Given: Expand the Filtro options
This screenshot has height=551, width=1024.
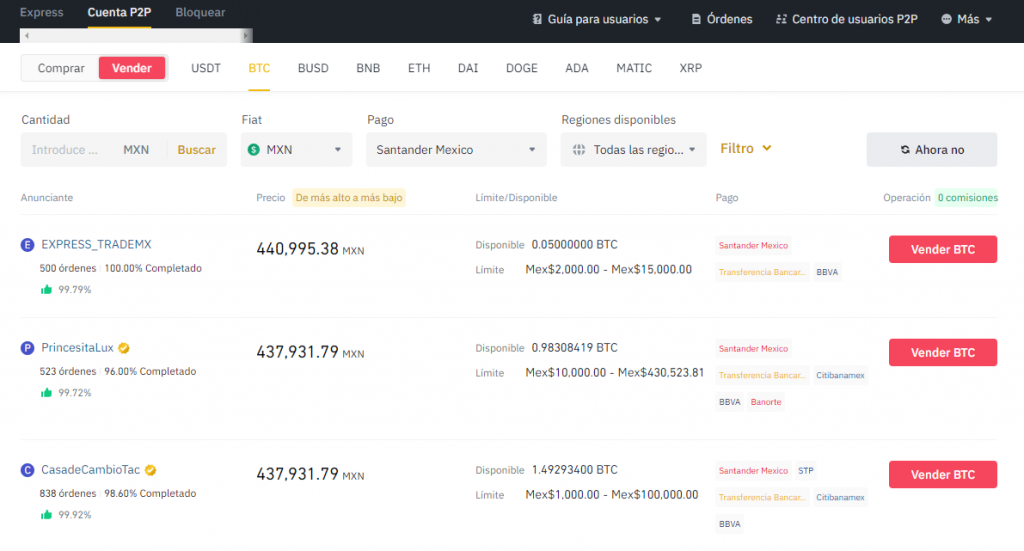Looking at the screenshot, I should 746,148.
